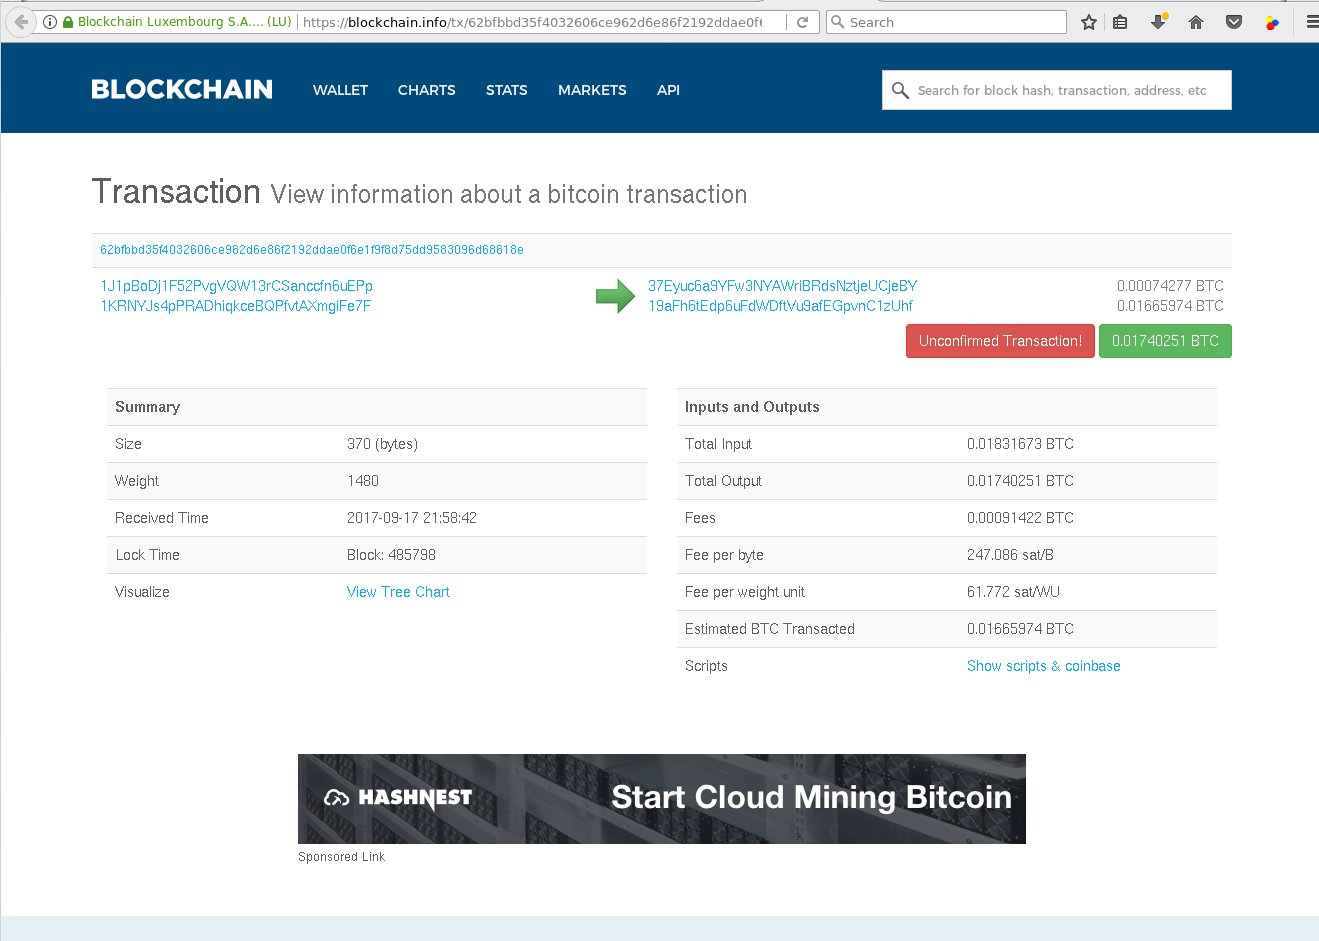Image resolution: width=1319 pixels, height=941 pixels.
Task: Open the browser hamburger menu
Action: click(1311, 21)
